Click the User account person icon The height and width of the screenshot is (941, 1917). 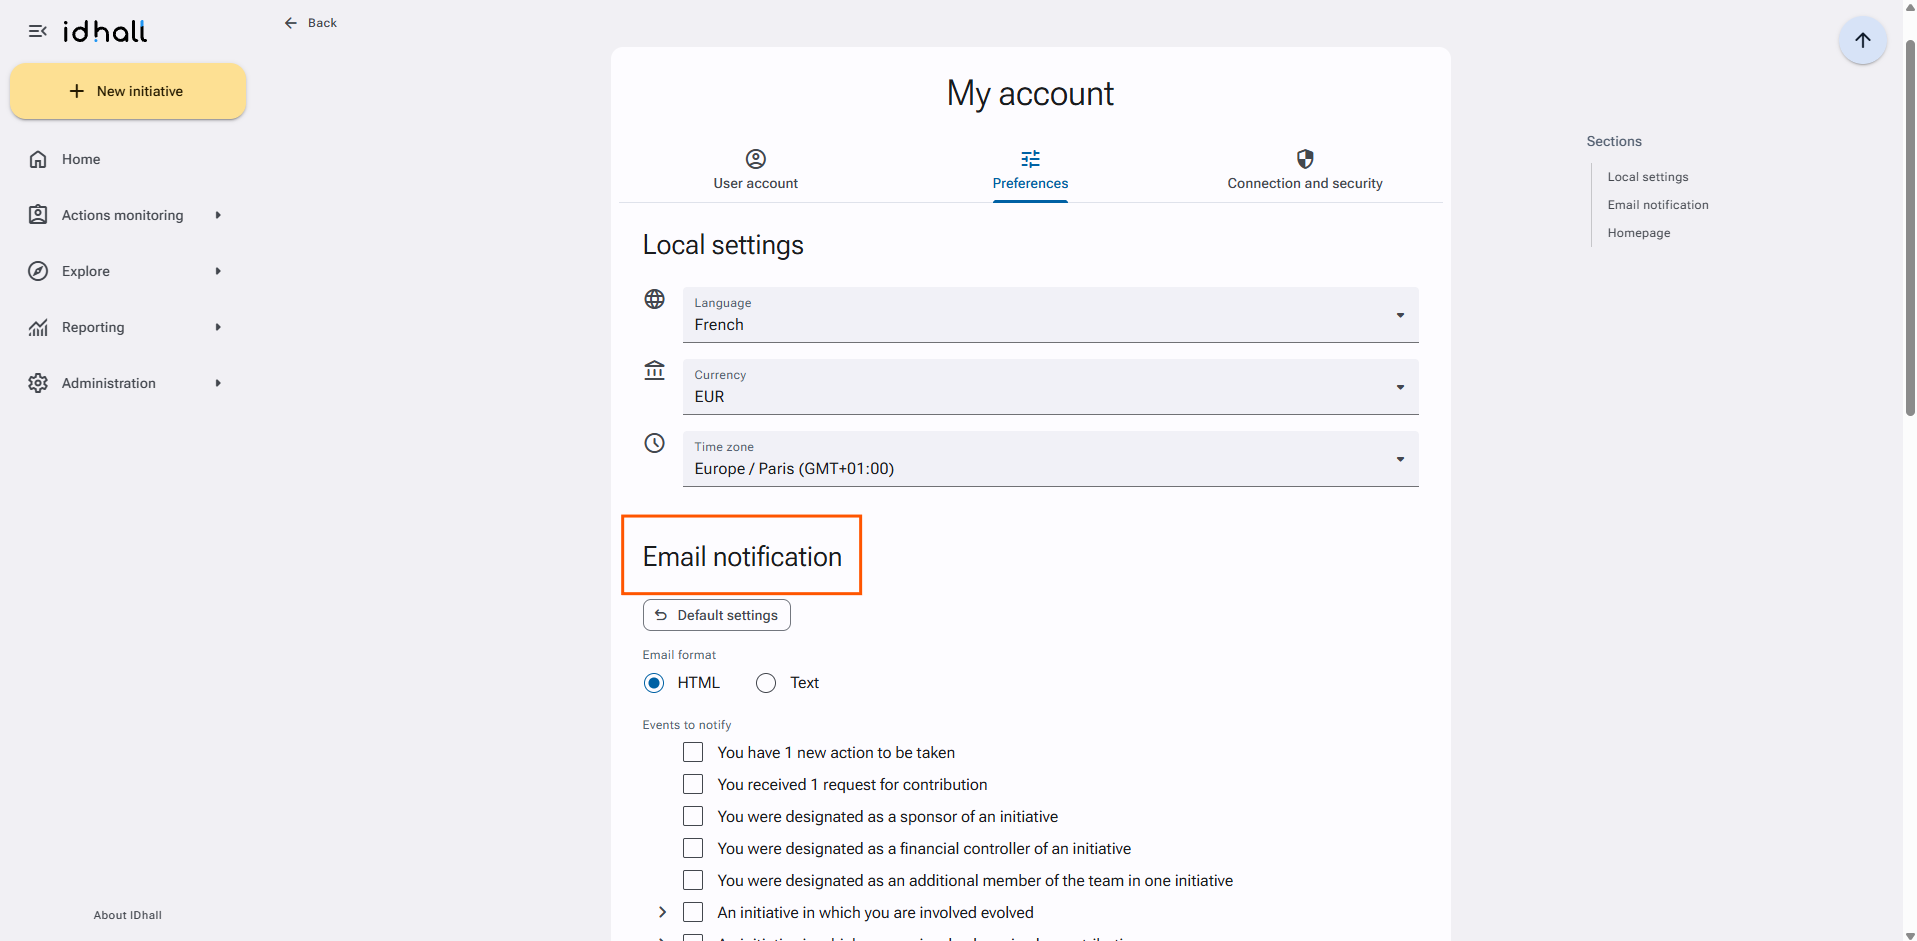coord(756,159)
